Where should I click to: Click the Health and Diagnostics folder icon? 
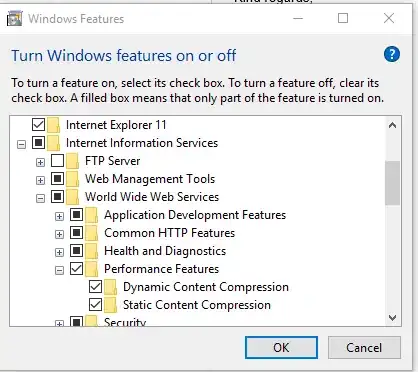(91, 251)
